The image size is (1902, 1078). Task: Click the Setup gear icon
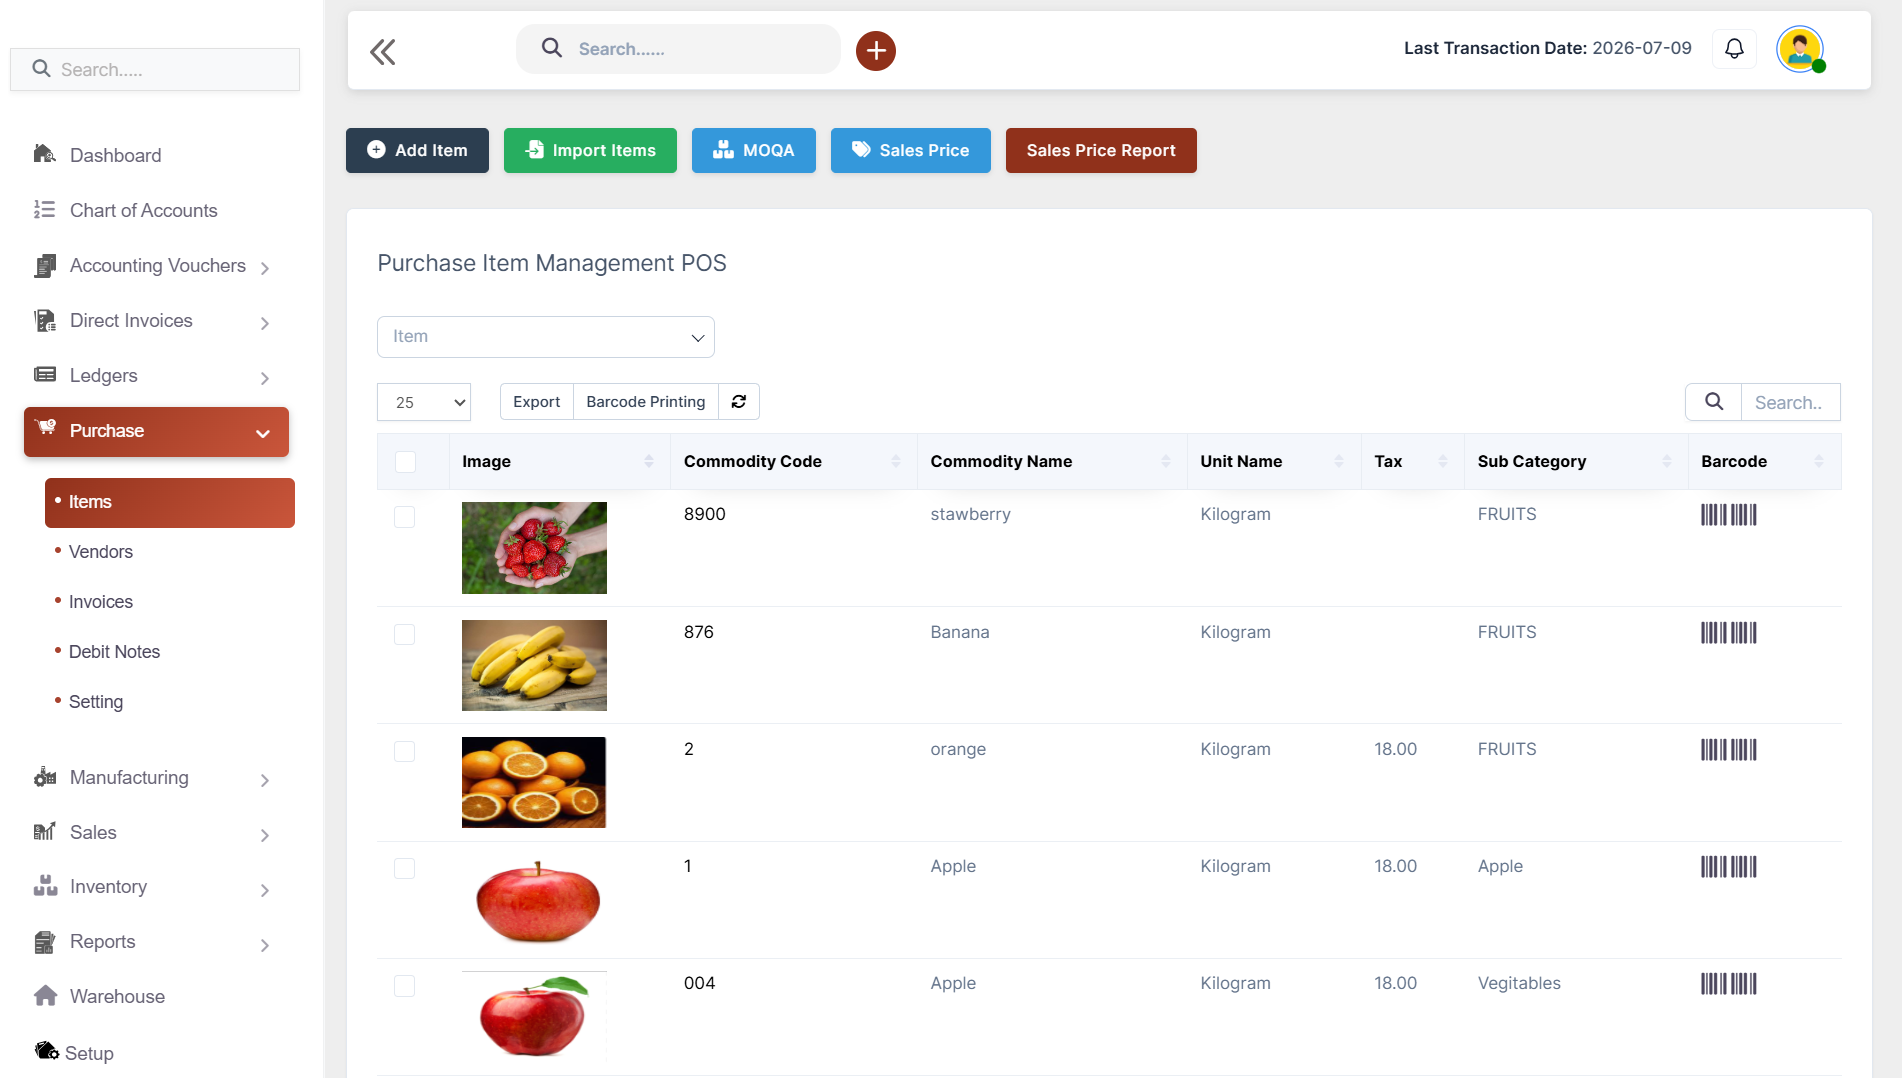coord(47,1050)
